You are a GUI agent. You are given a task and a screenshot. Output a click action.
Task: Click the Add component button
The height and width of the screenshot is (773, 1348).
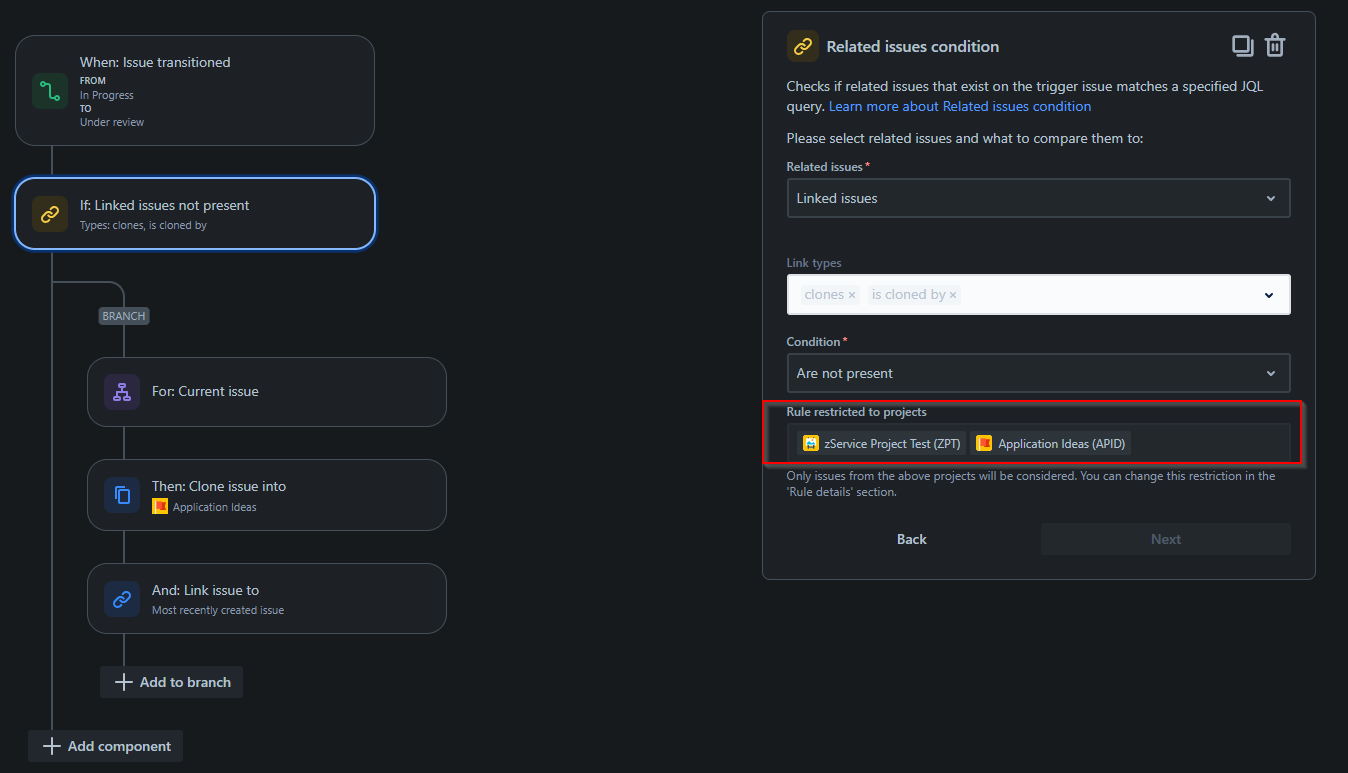pos(105,745)
